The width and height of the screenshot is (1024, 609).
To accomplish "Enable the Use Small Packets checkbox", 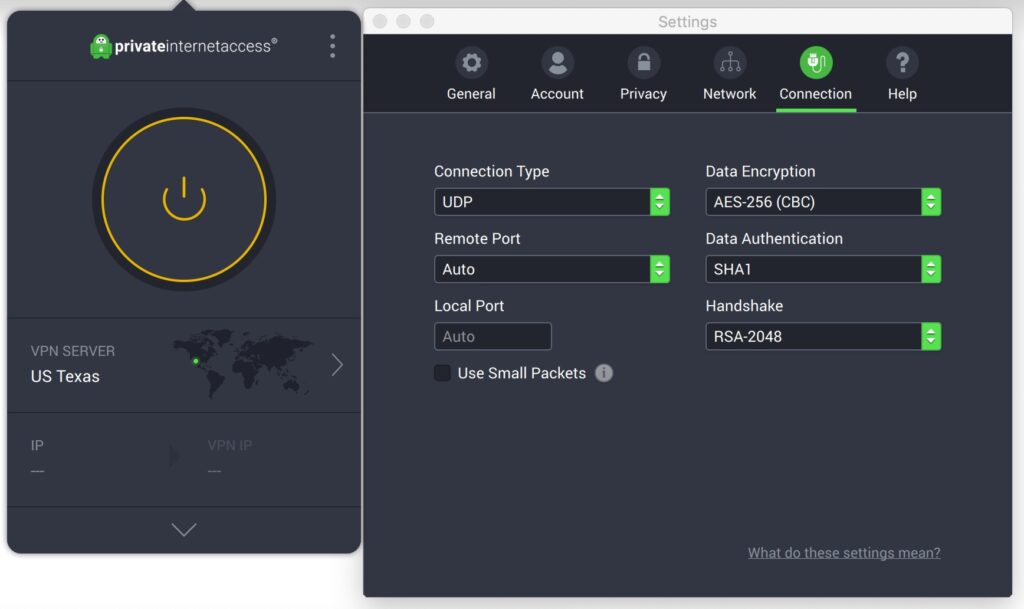I will point(442,373).
